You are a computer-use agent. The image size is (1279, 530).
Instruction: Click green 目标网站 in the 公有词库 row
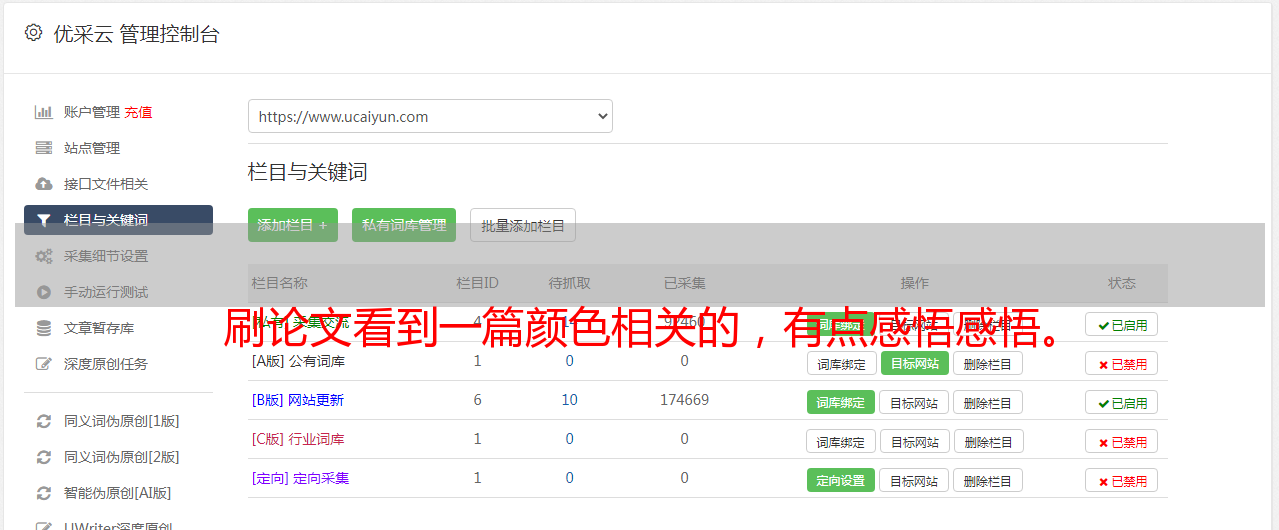915,363
